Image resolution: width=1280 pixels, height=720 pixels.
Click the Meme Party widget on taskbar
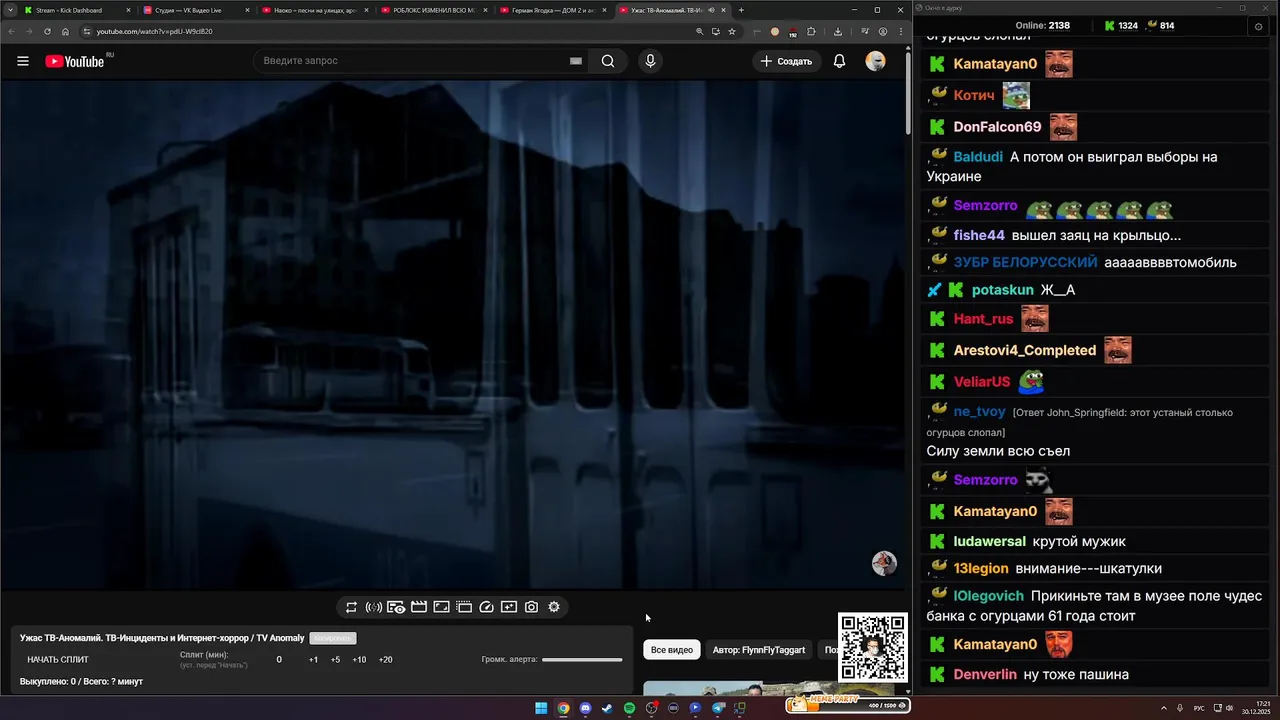[848, 705]
